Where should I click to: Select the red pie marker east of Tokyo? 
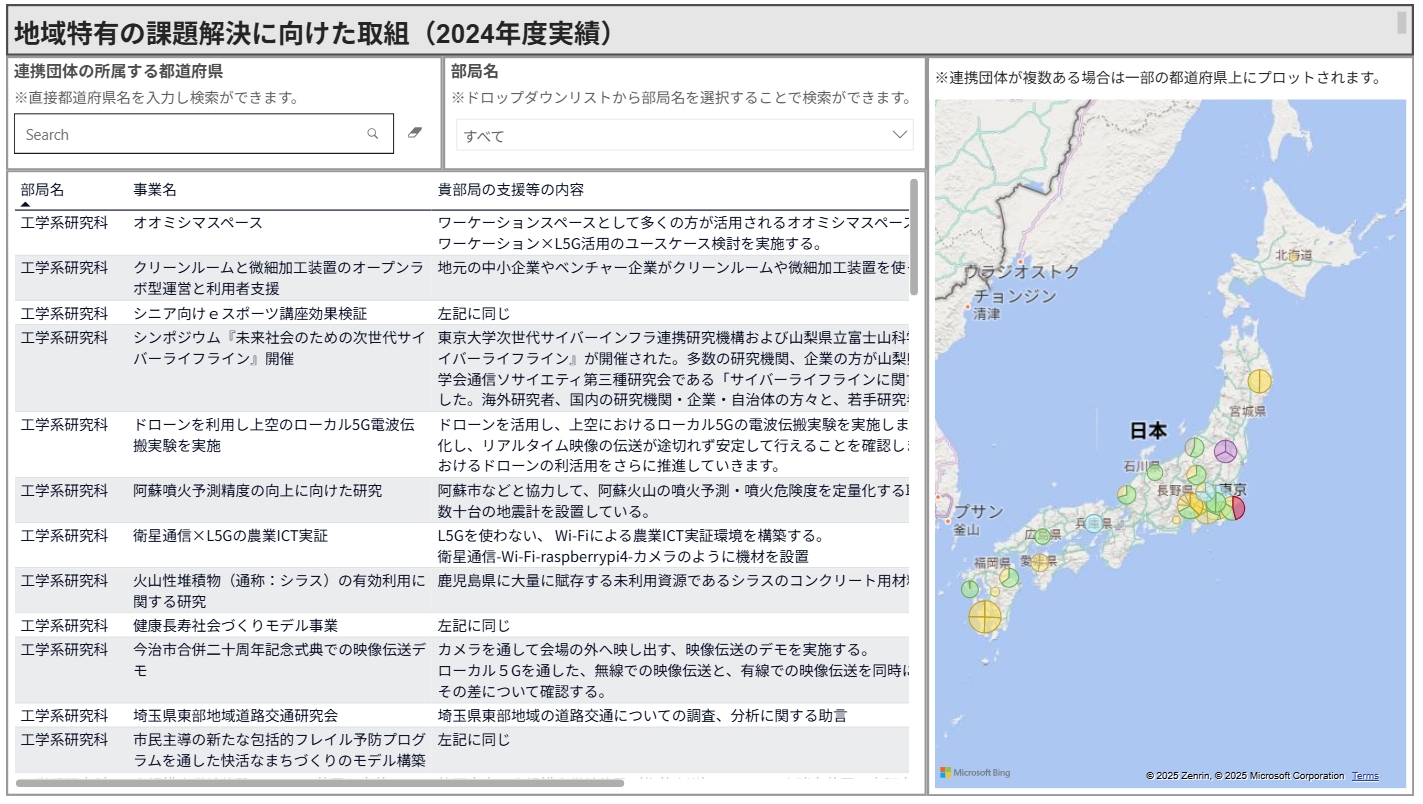coord(1238,508)
